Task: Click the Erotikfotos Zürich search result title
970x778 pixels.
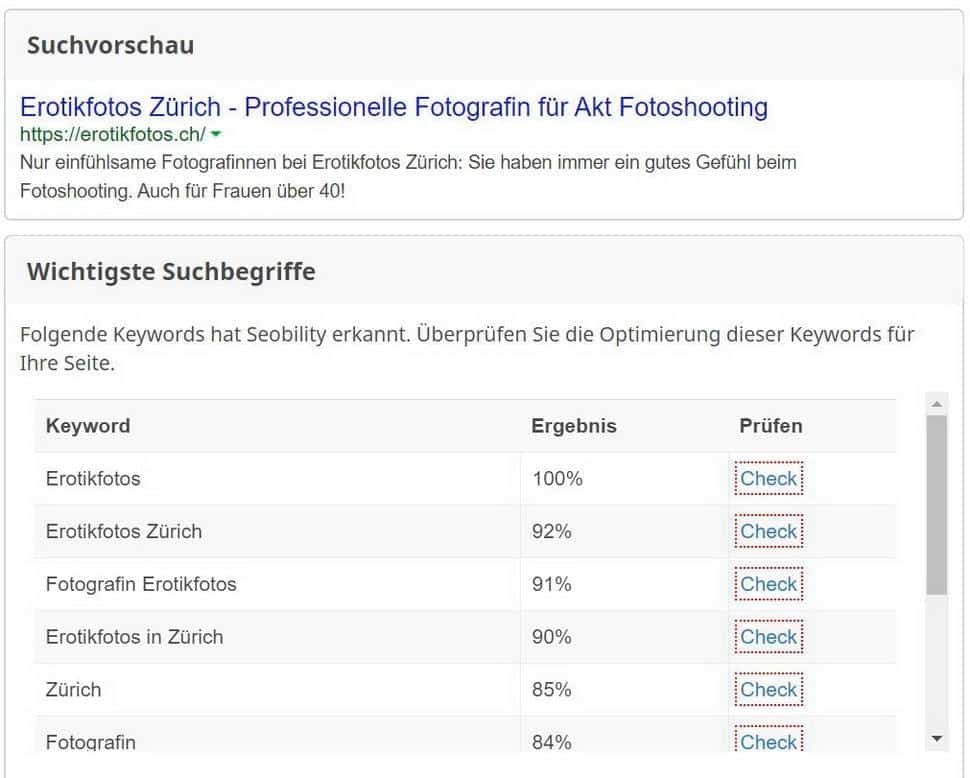Action: 394,107
